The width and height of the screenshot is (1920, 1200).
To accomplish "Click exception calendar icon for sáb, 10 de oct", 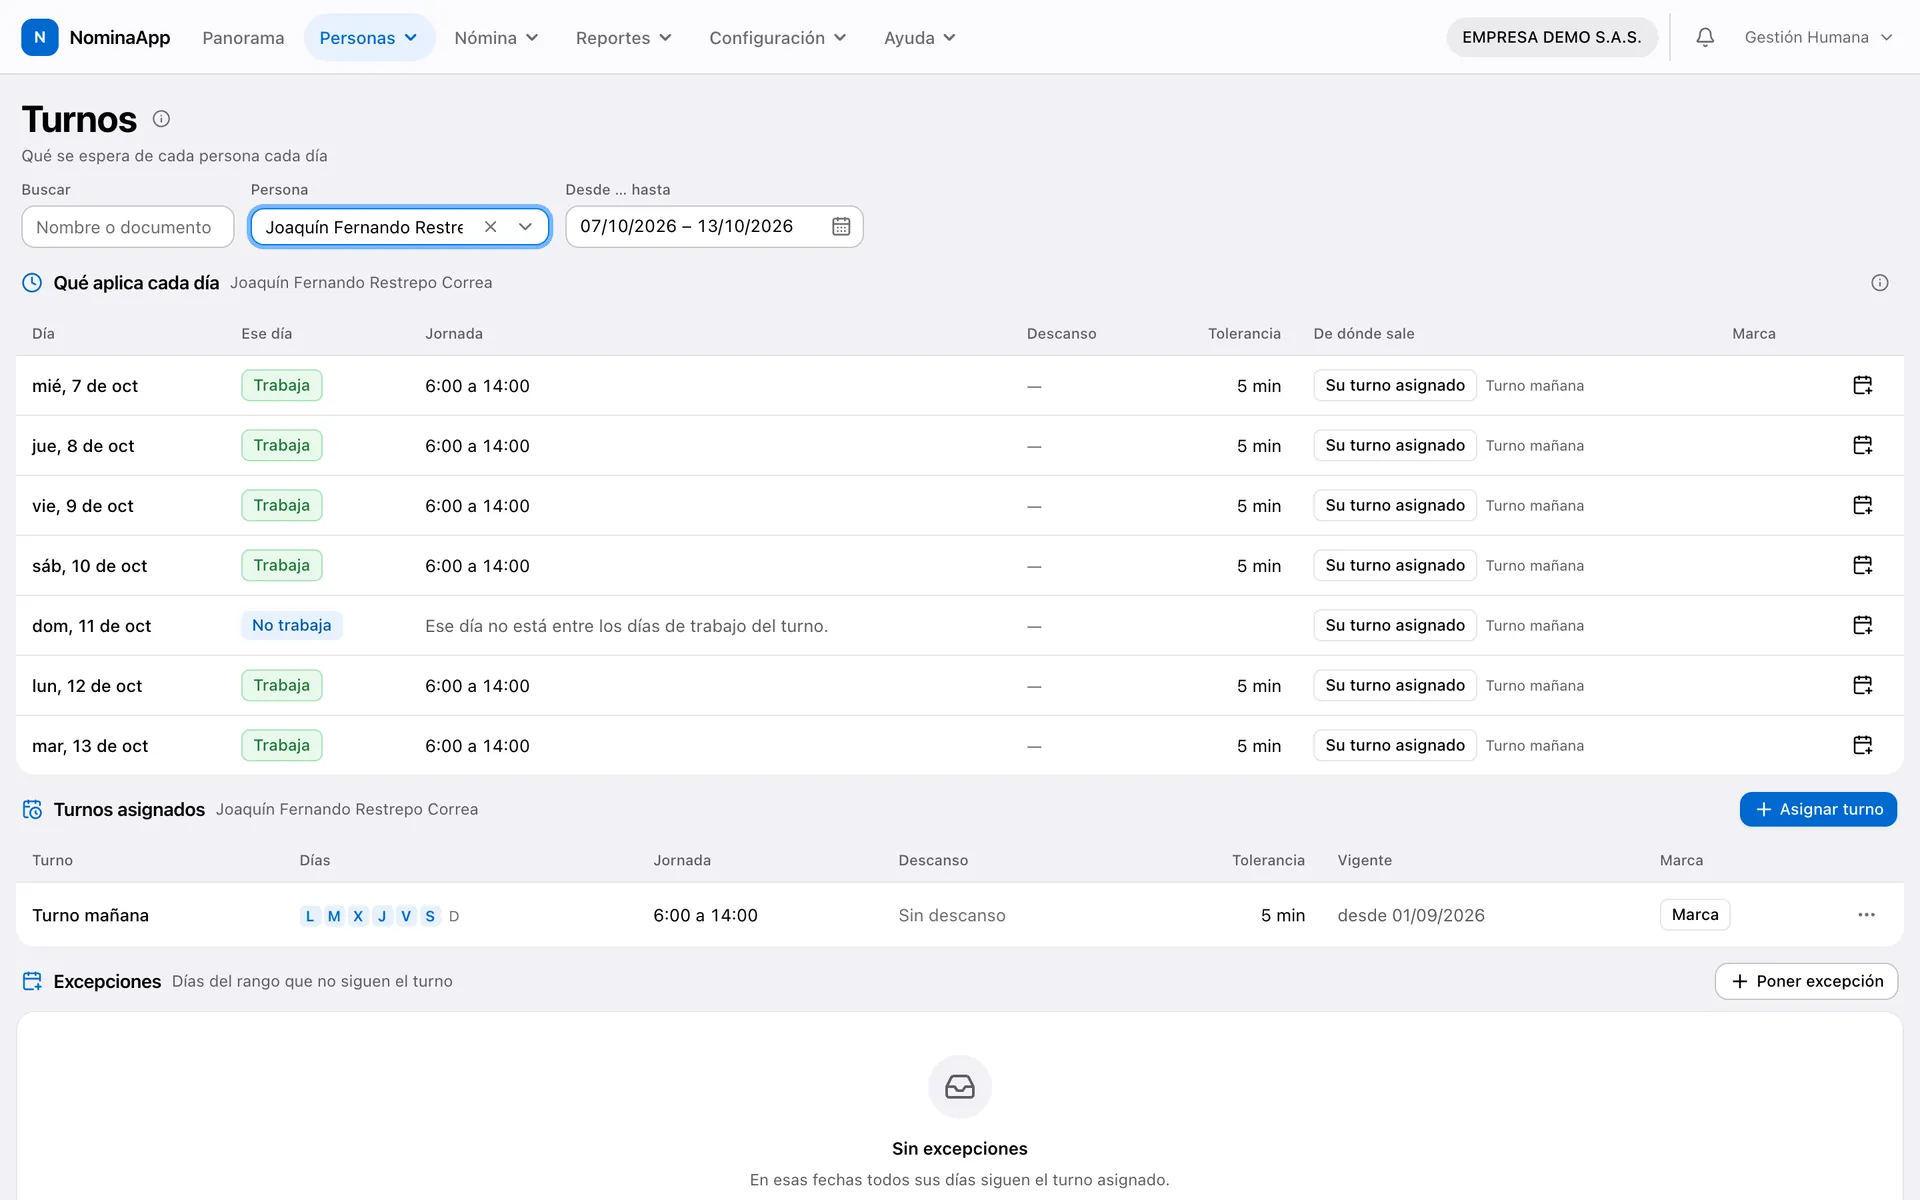I will (x=1862, y=565).
